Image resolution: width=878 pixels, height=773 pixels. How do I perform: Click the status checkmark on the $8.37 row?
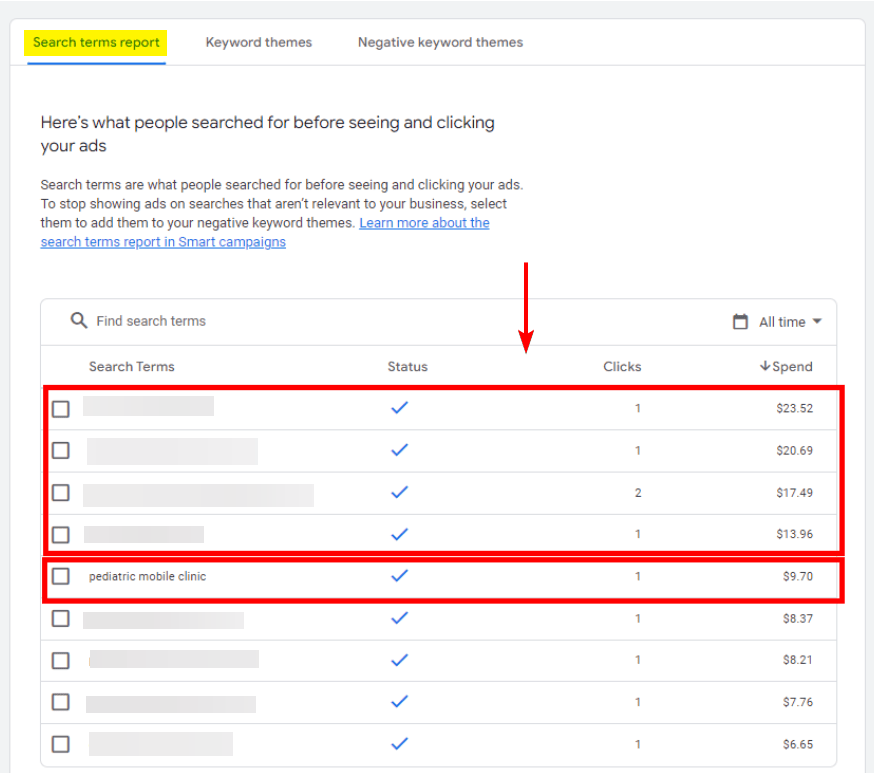point(399,618)
